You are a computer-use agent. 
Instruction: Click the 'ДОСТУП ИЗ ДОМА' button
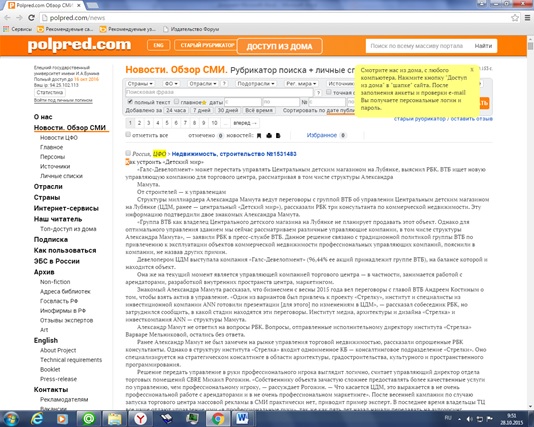(280, 46)
